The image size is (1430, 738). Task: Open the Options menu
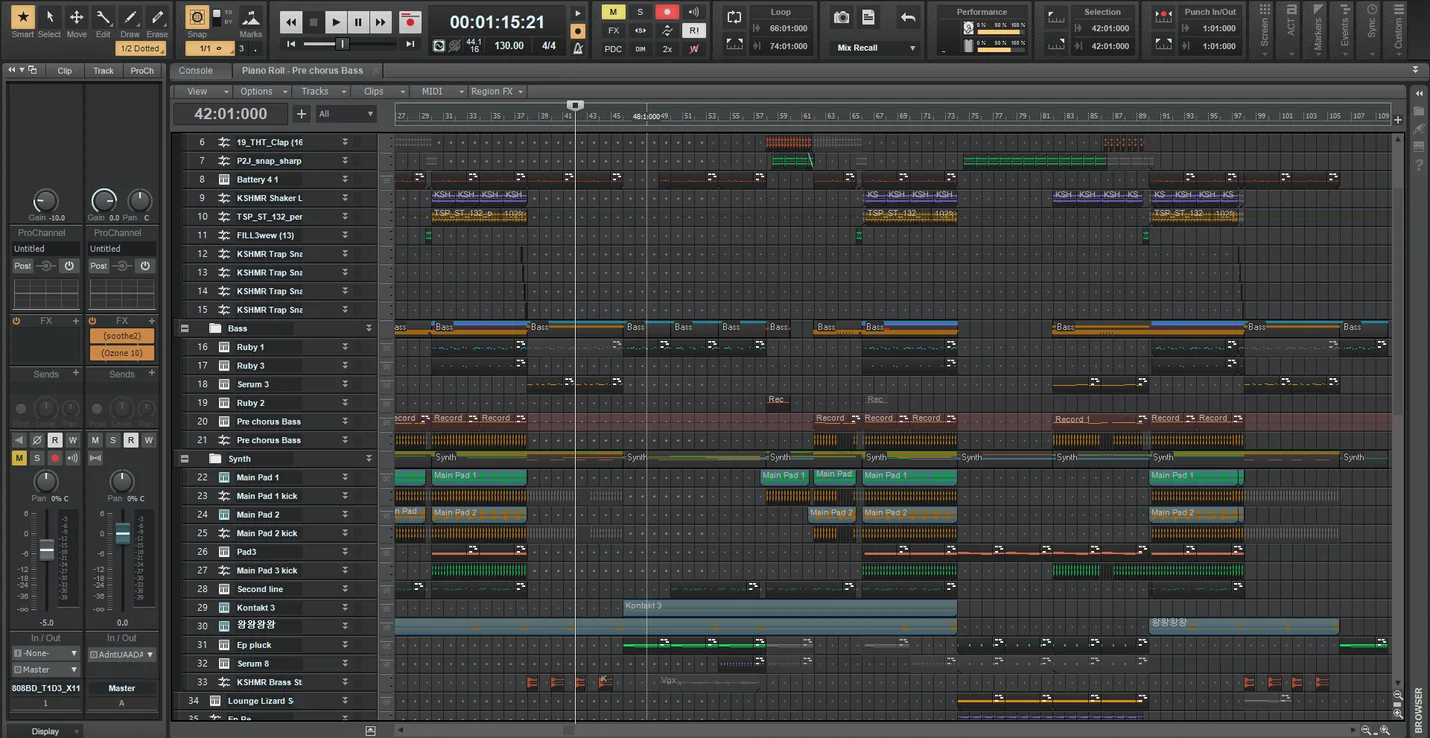(261, 91)
